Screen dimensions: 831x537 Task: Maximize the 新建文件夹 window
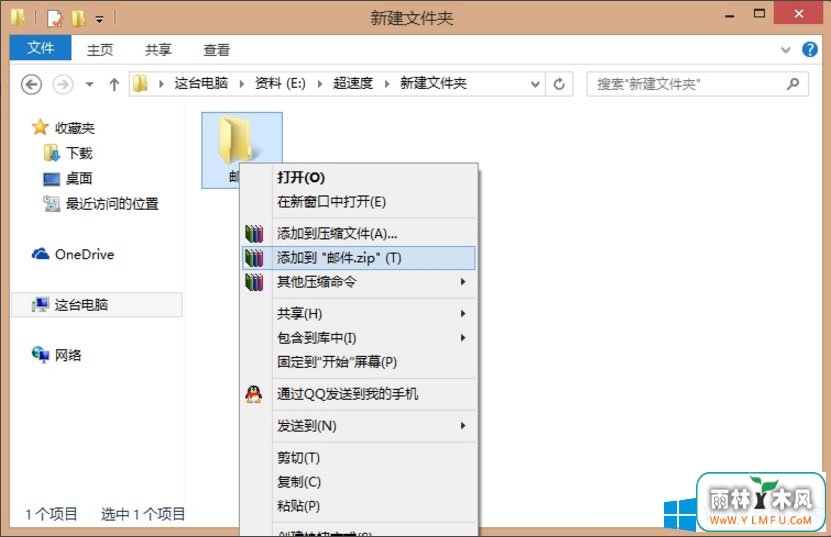click(x=759, y=14)
